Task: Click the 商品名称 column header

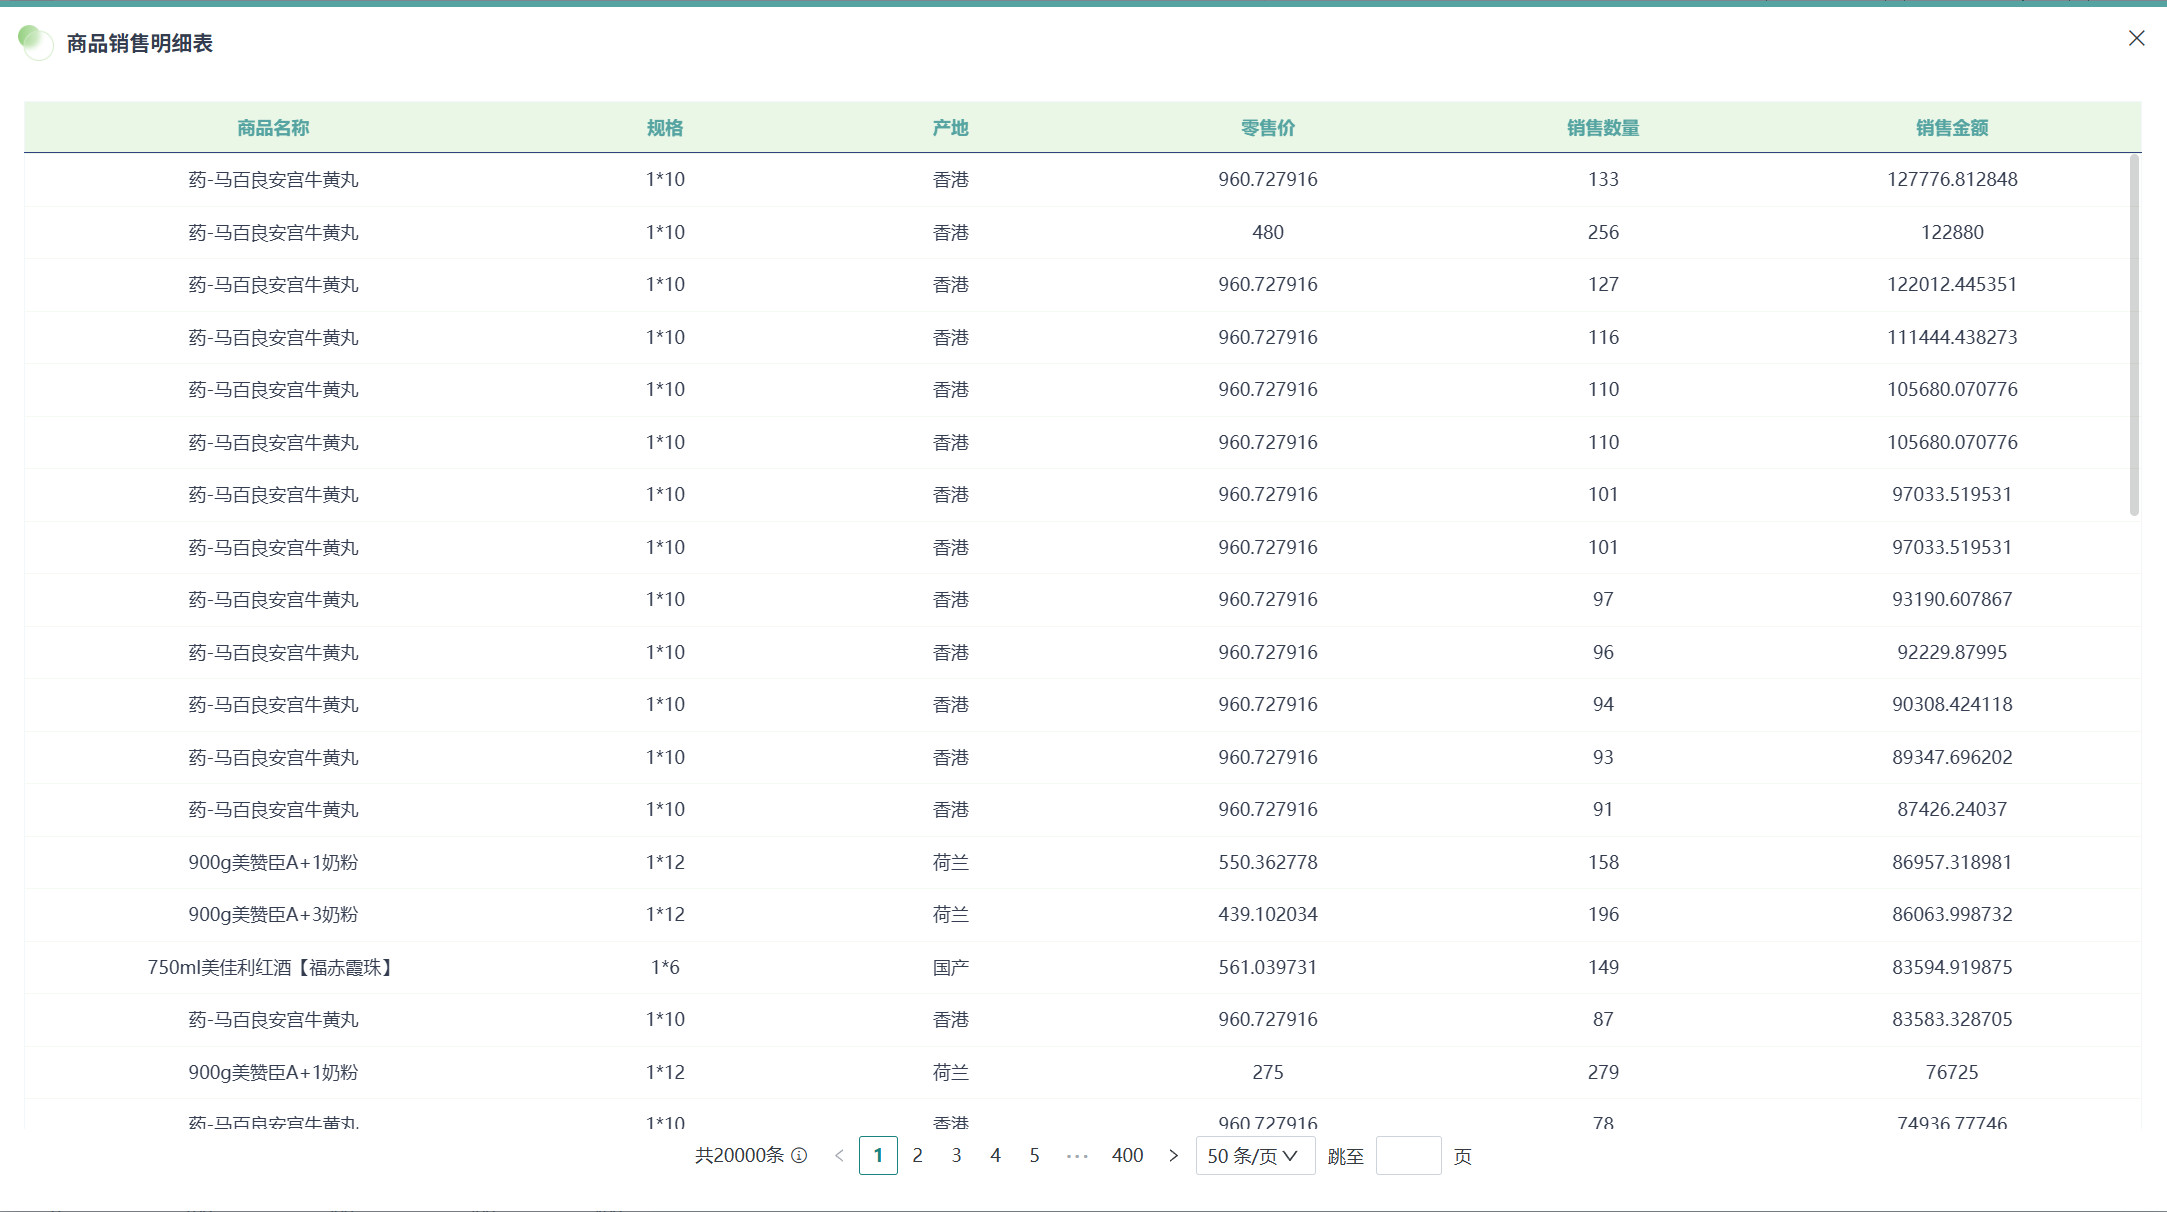Action: [x=273, y=128]
